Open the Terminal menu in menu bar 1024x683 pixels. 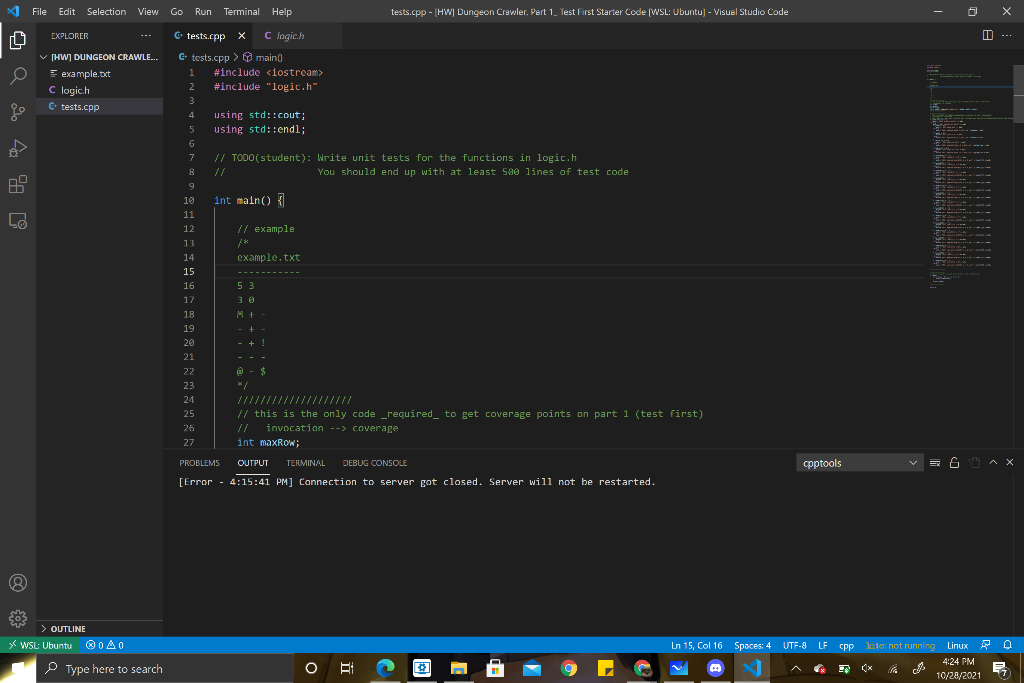[x=241, y=11]
